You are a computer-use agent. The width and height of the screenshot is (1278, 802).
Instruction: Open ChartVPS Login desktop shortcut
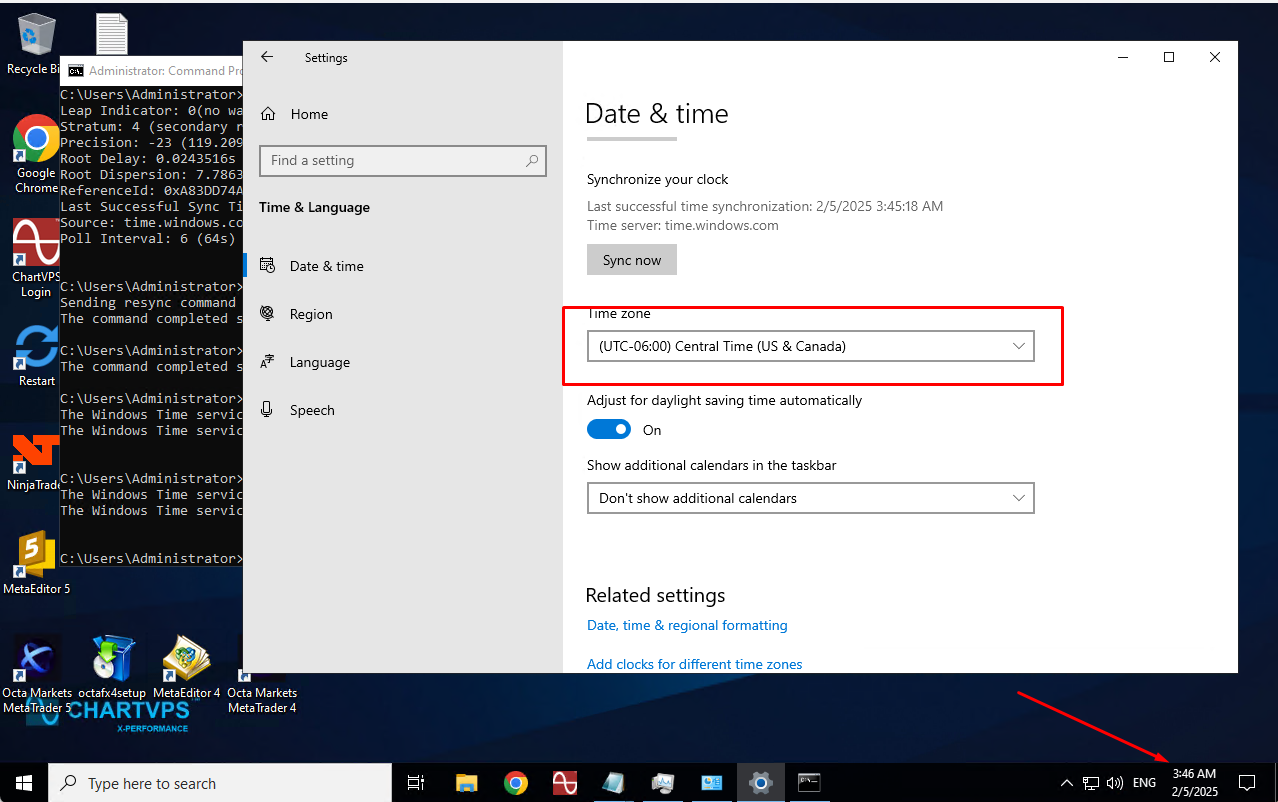point(36,258)
